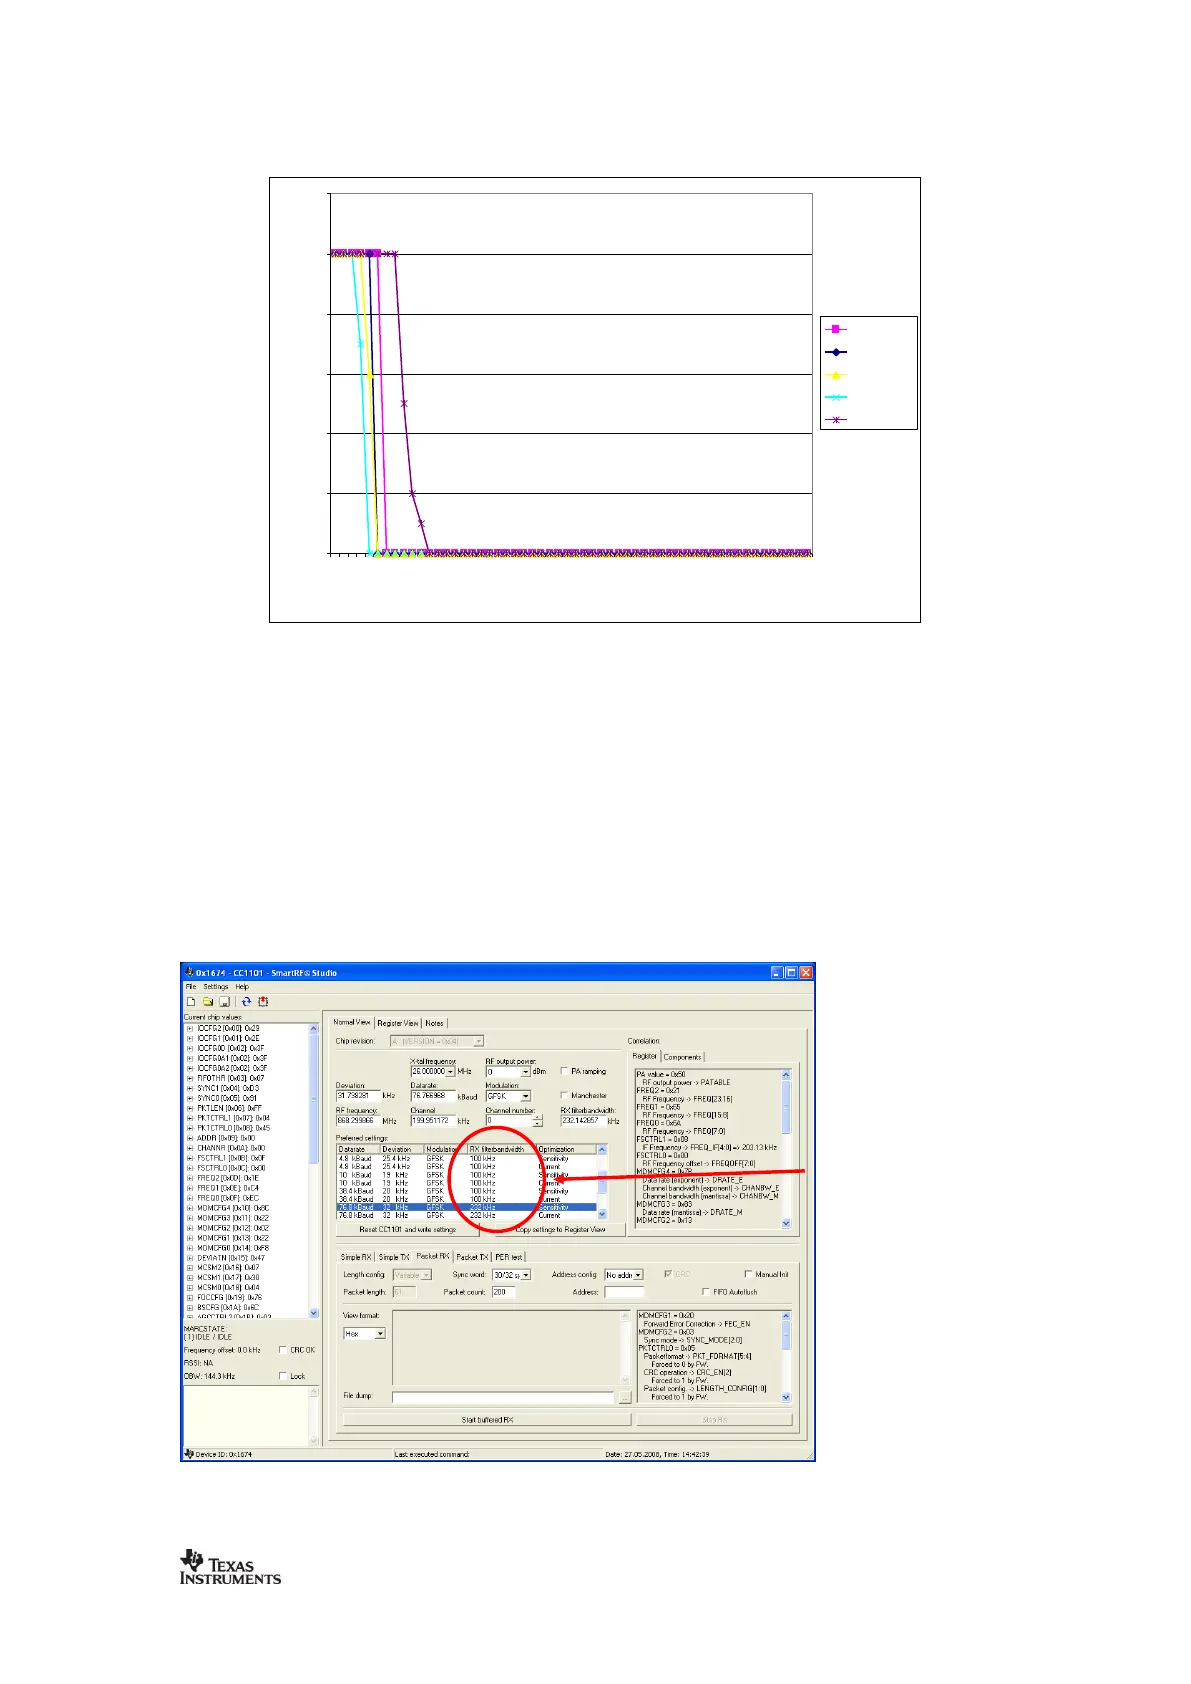Toggle the greyed CRC checkbox

[x=668, y=1274]
